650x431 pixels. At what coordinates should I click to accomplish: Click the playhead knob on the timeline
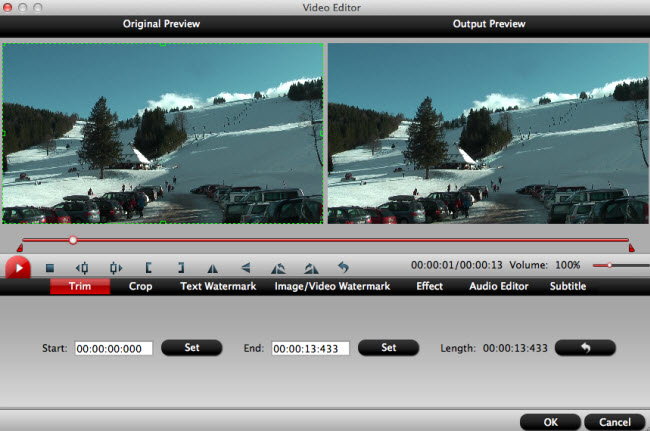click(73, 240)
